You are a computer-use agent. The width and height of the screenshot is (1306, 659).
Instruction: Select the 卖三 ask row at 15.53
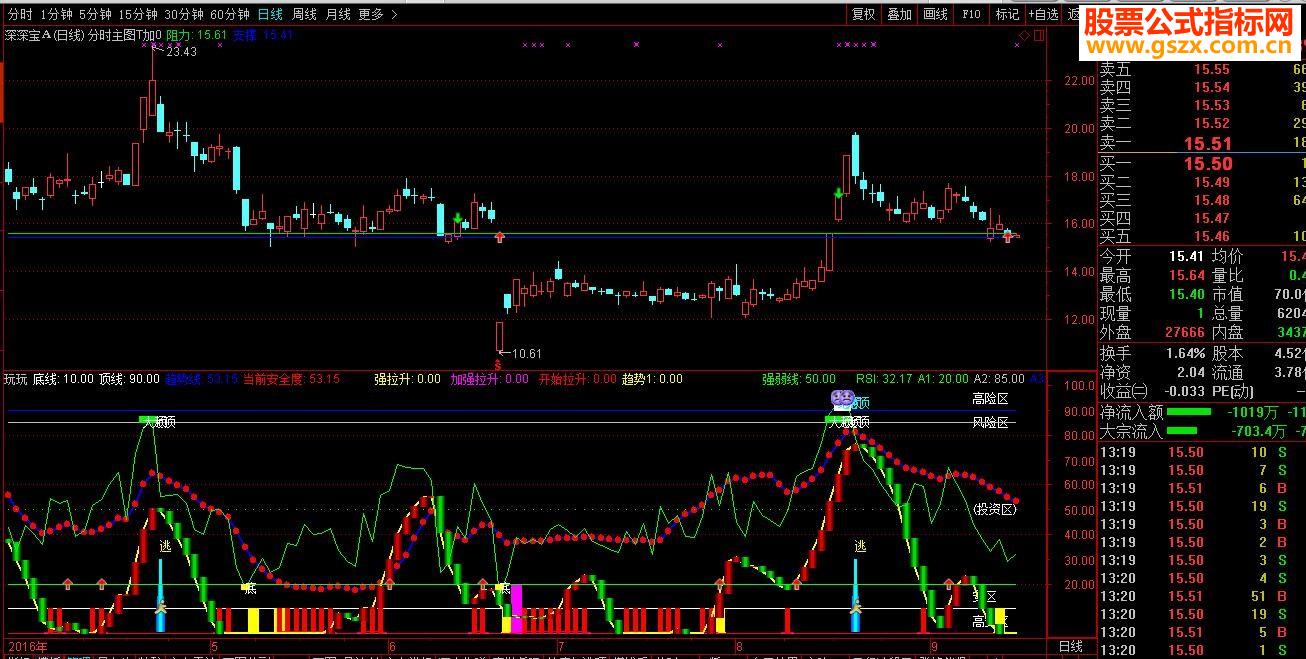coord(1202,105)
